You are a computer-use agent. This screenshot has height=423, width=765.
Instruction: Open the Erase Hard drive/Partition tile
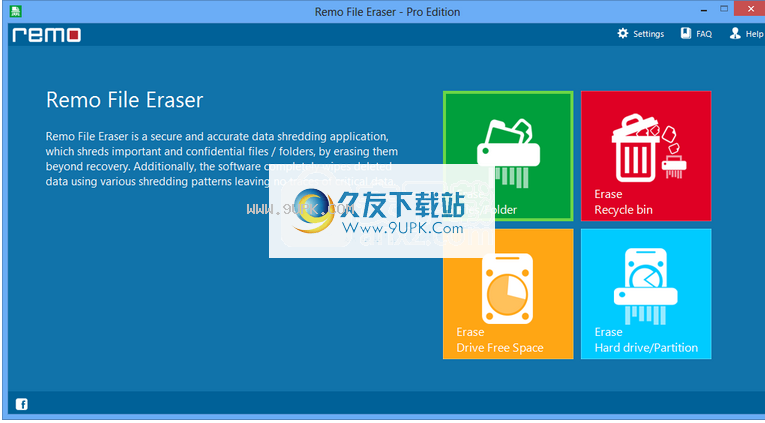coord(646,294)
